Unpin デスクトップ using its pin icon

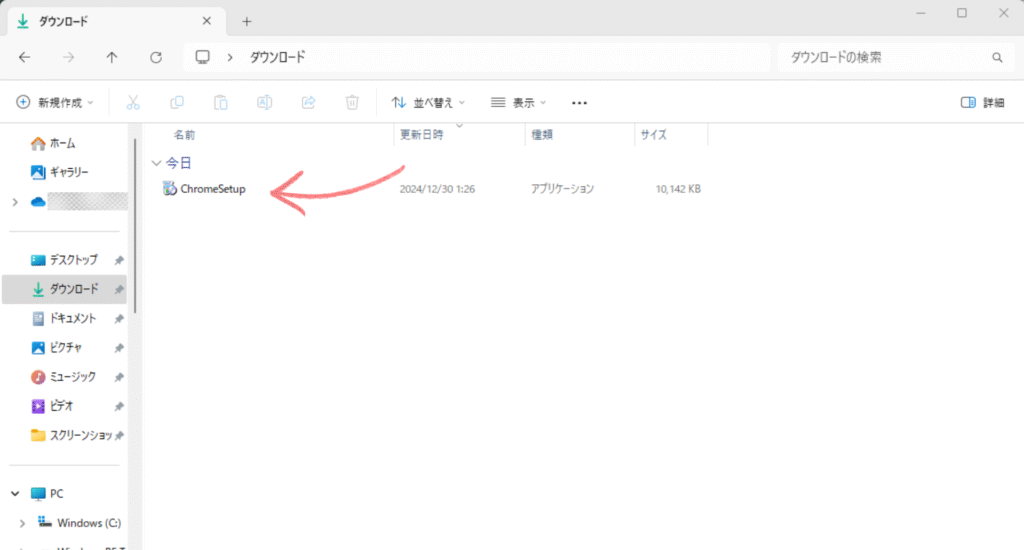click(119, 260)
